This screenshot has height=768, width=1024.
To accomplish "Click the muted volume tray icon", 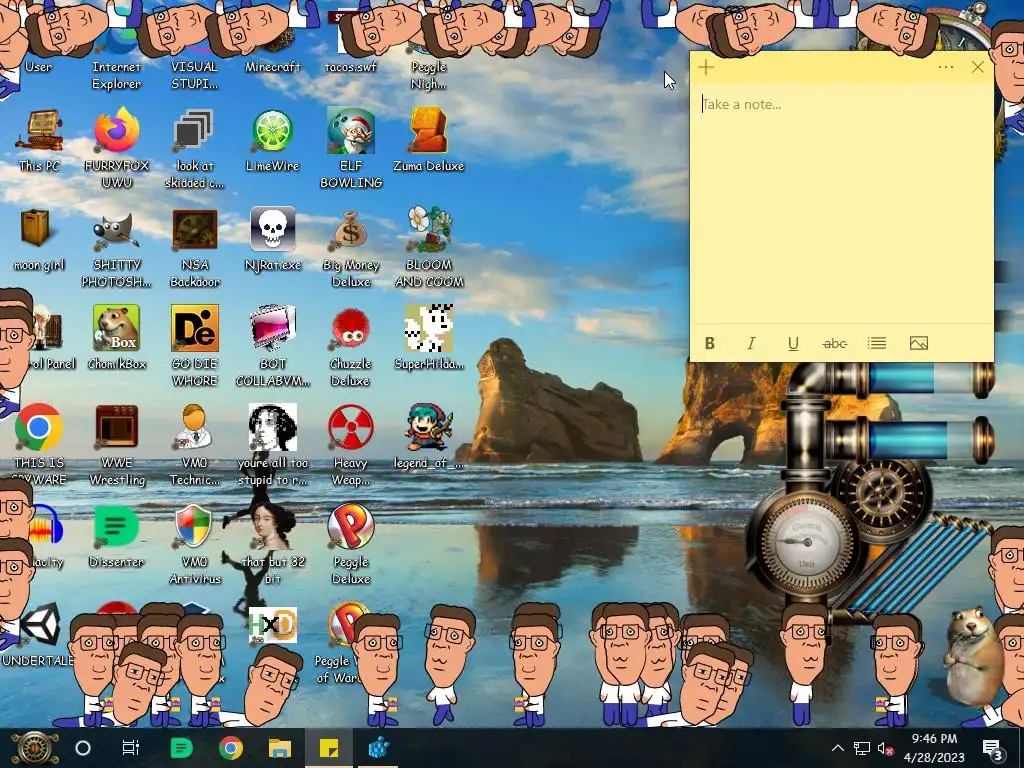I will coord(885,748).
